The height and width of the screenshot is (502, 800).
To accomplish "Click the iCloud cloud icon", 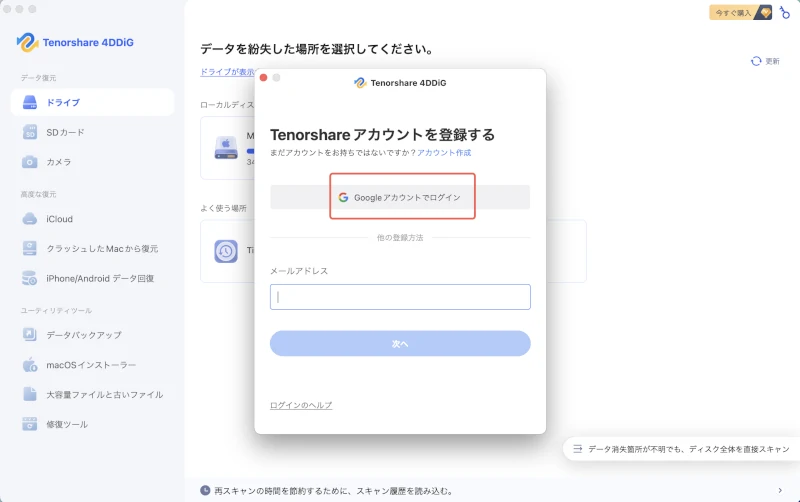I will click(x=30, y=219).
